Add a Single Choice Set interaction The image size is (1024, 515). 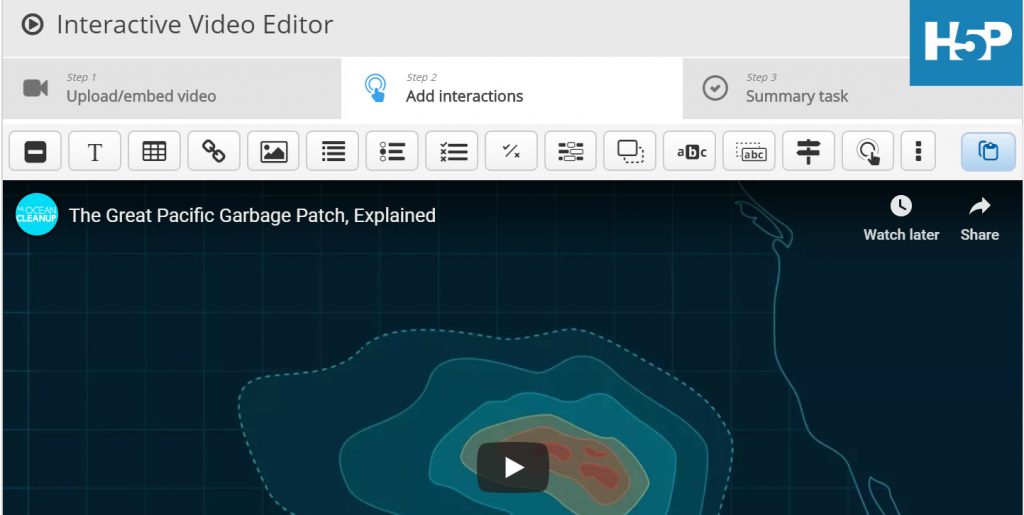click(x=392, y=151)
